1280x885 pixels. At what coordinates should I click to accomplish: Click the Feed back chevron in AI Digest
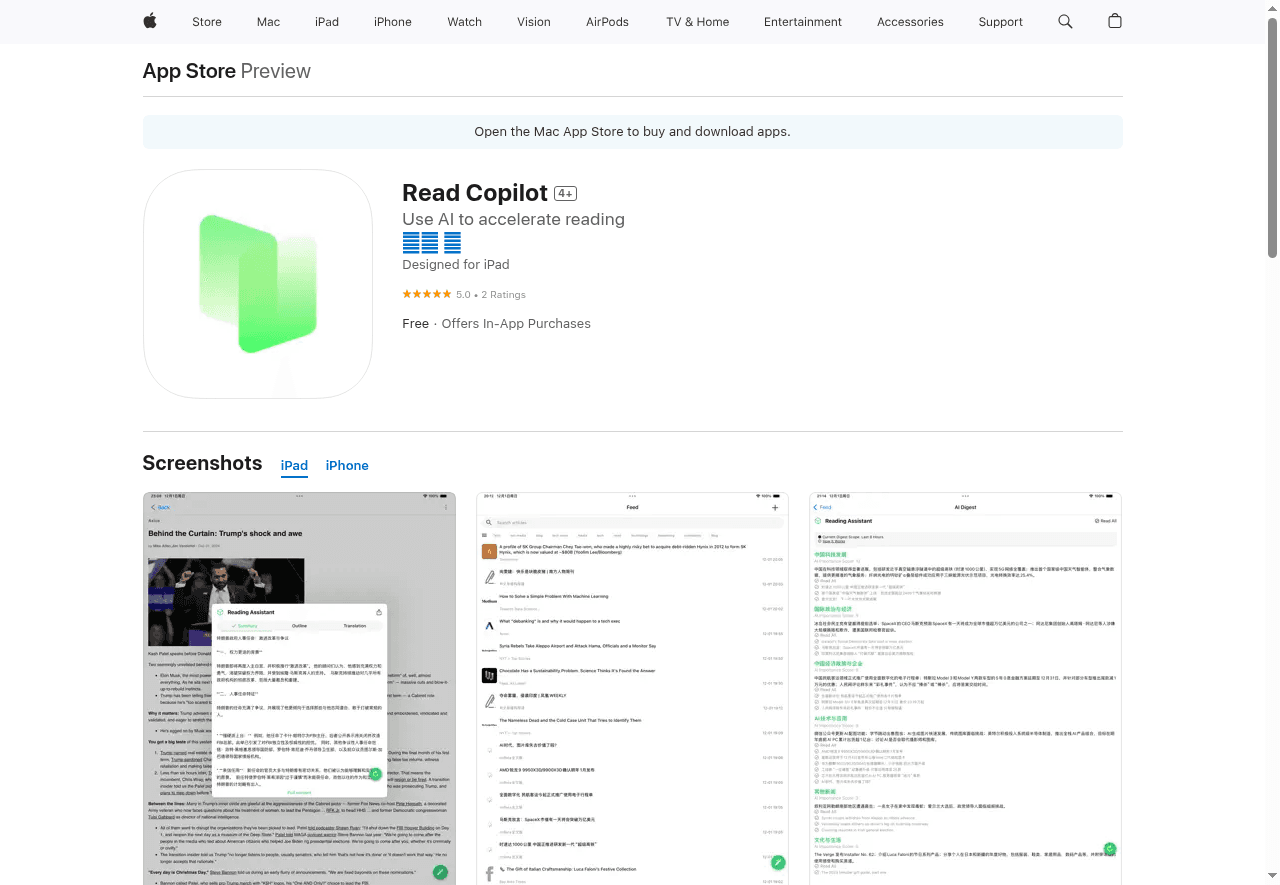pos(817,508)
